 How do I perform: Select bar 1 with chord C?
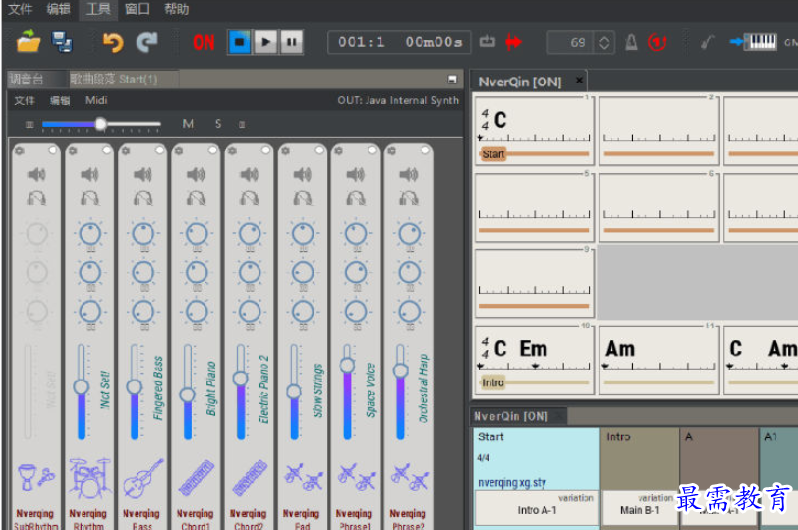coord(534,130)
